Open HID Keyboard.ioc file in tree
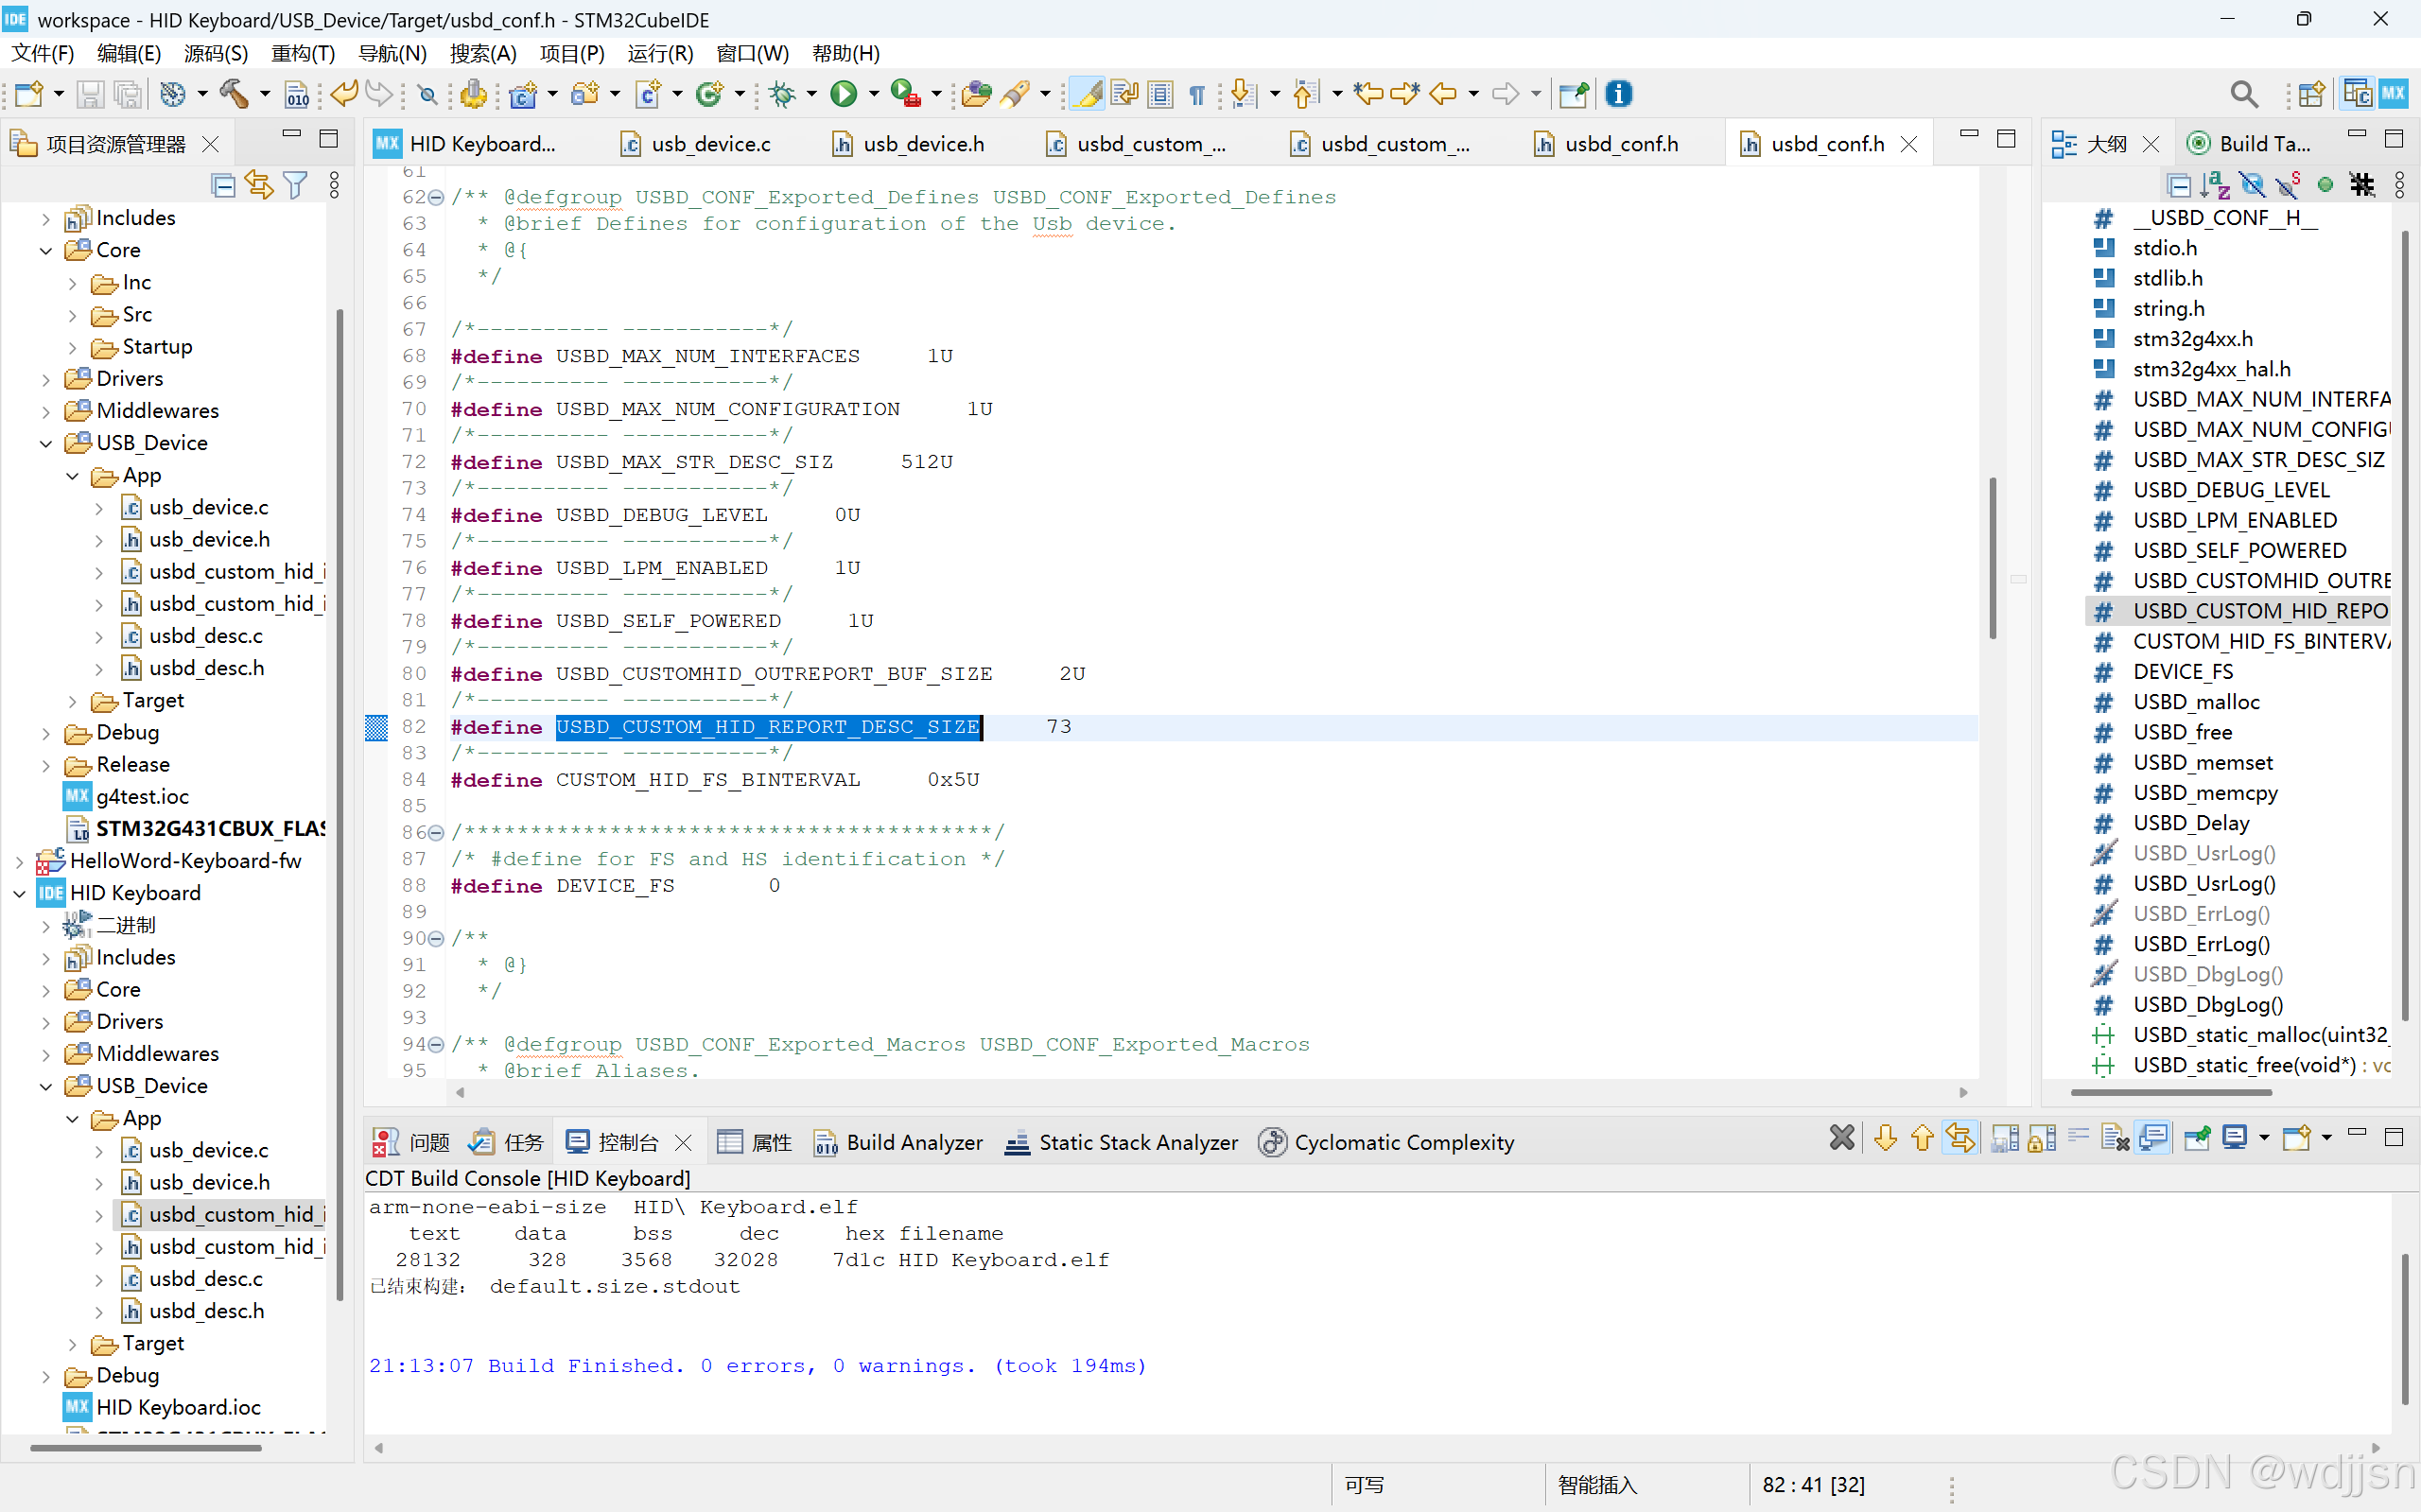This screenshot has height=1512, width=2421. (178, 1407)
